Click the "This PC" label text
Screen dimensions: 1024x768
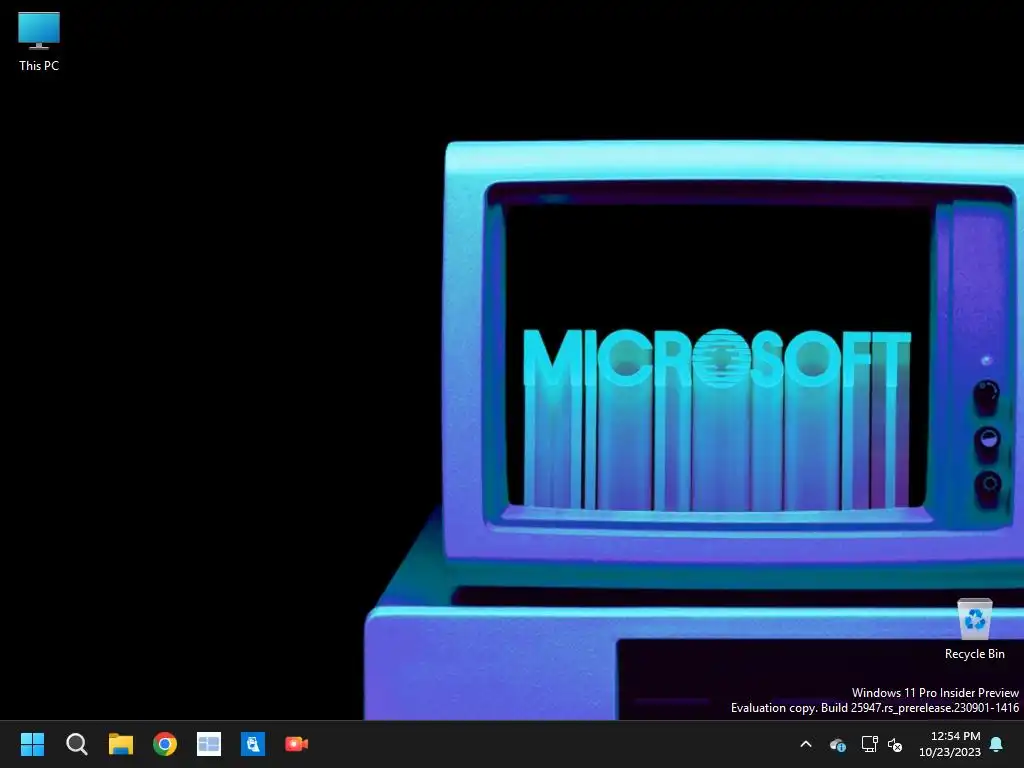(x=39, y=65)
